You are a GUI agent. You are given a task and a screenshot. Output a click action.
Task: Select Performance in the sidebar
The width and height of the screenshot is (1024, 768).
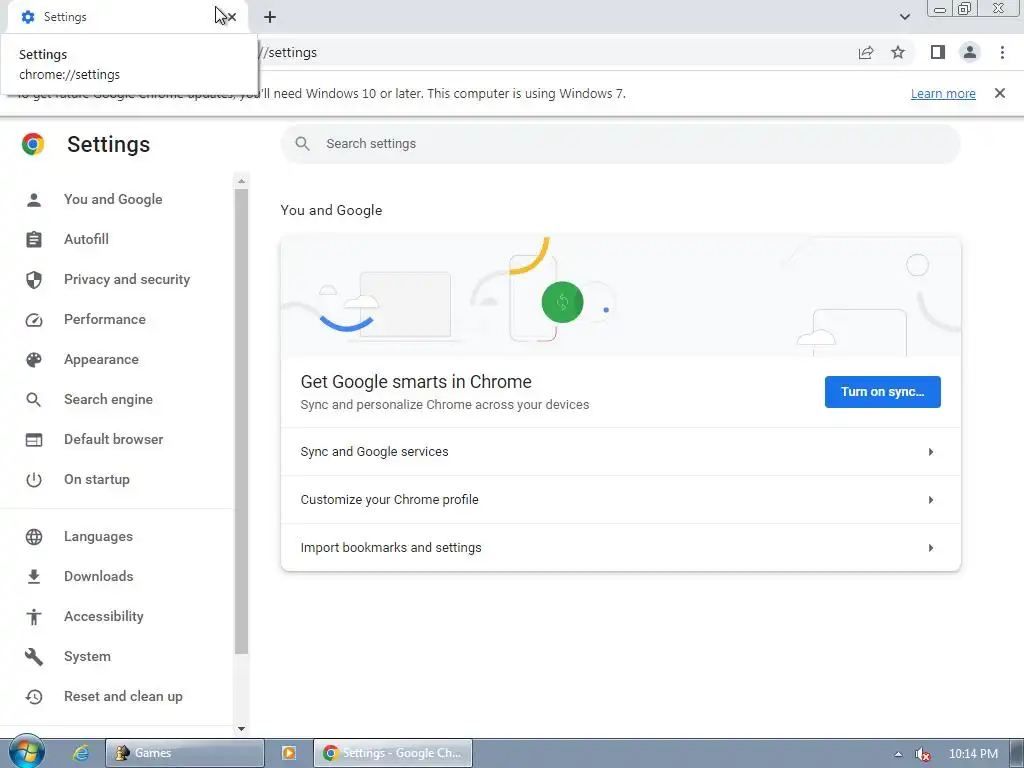pos(104,320)
